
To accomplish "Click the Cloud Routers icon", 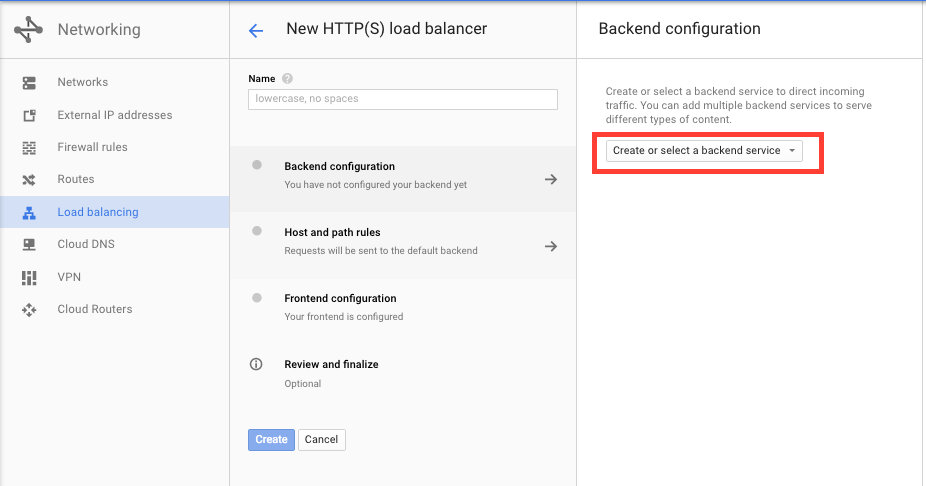I will [x=29, y=309].
